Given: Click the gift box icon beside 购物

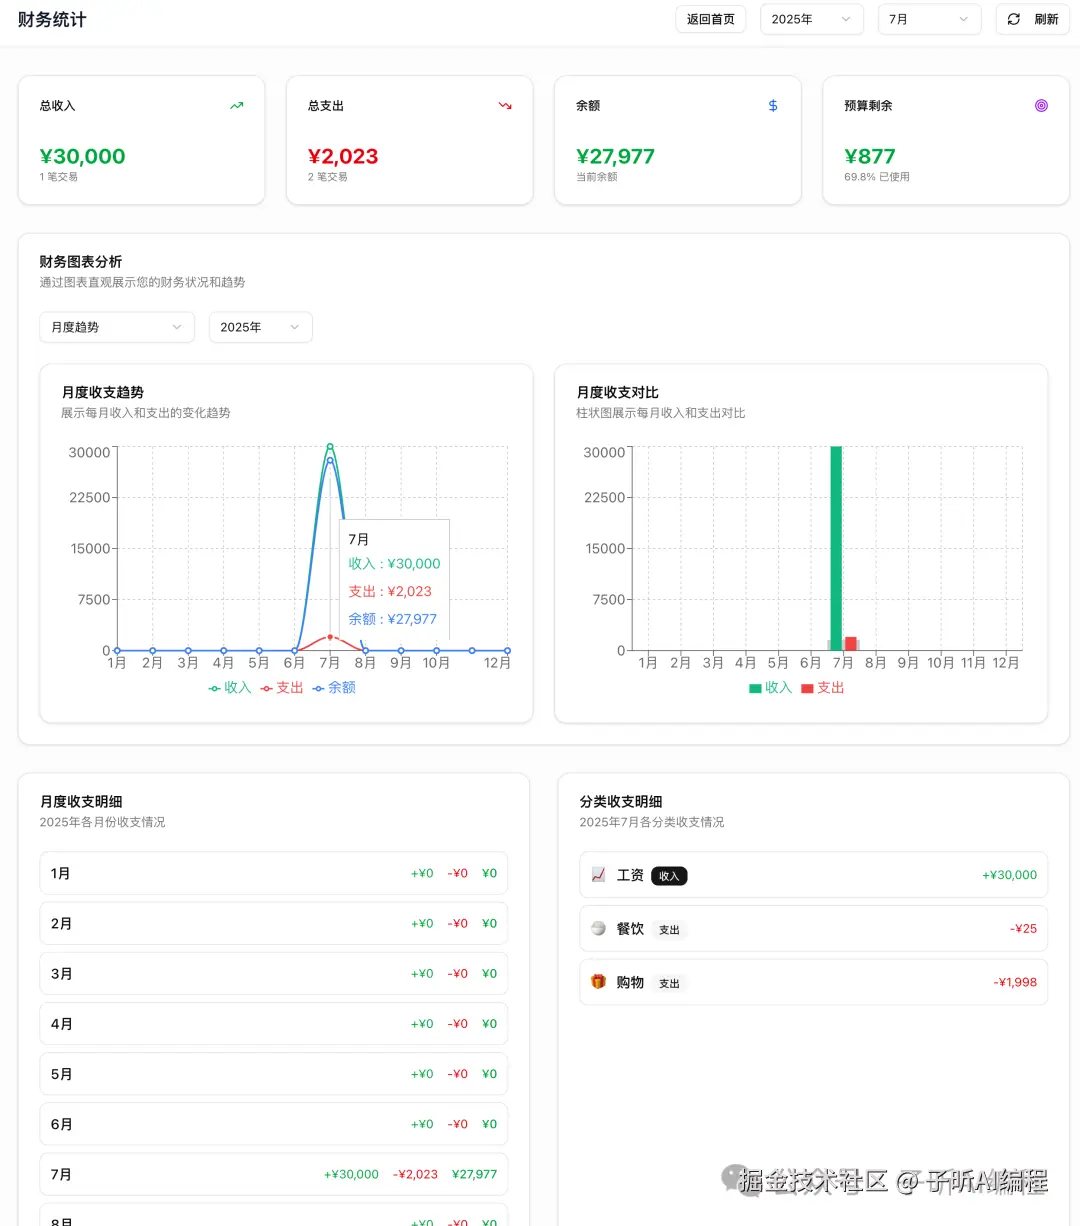Looking at the screenshot, I should [598, 982].
